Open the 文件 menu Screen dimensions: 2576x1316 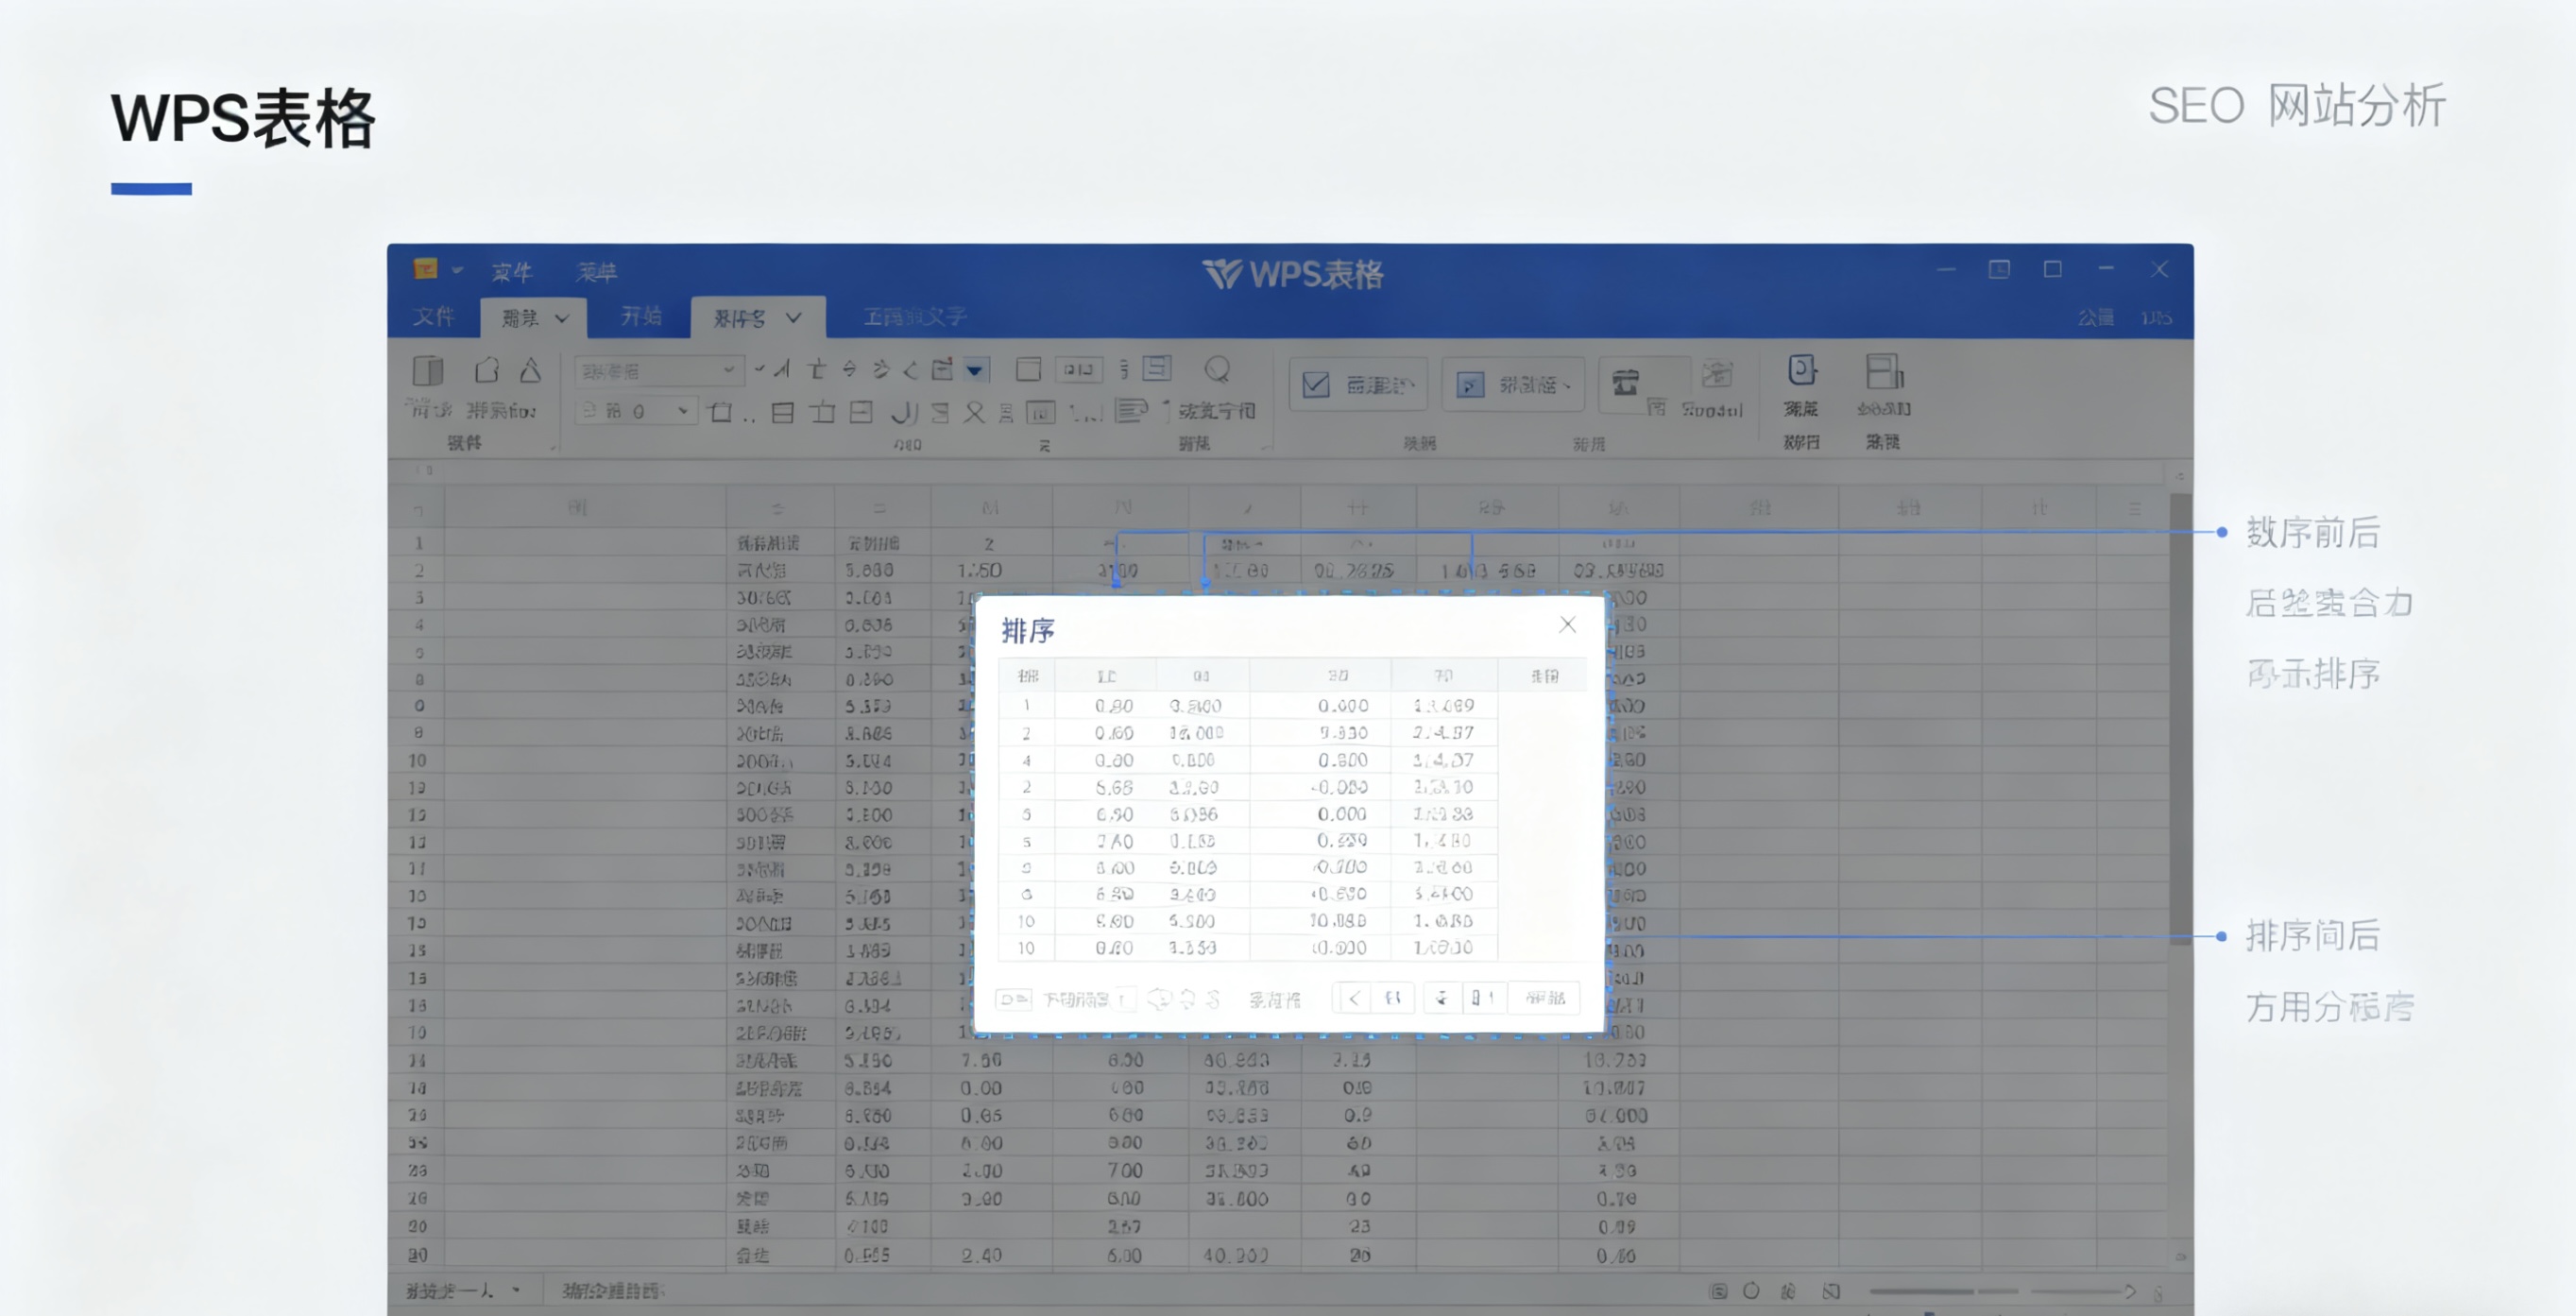(x=434, y=316)
